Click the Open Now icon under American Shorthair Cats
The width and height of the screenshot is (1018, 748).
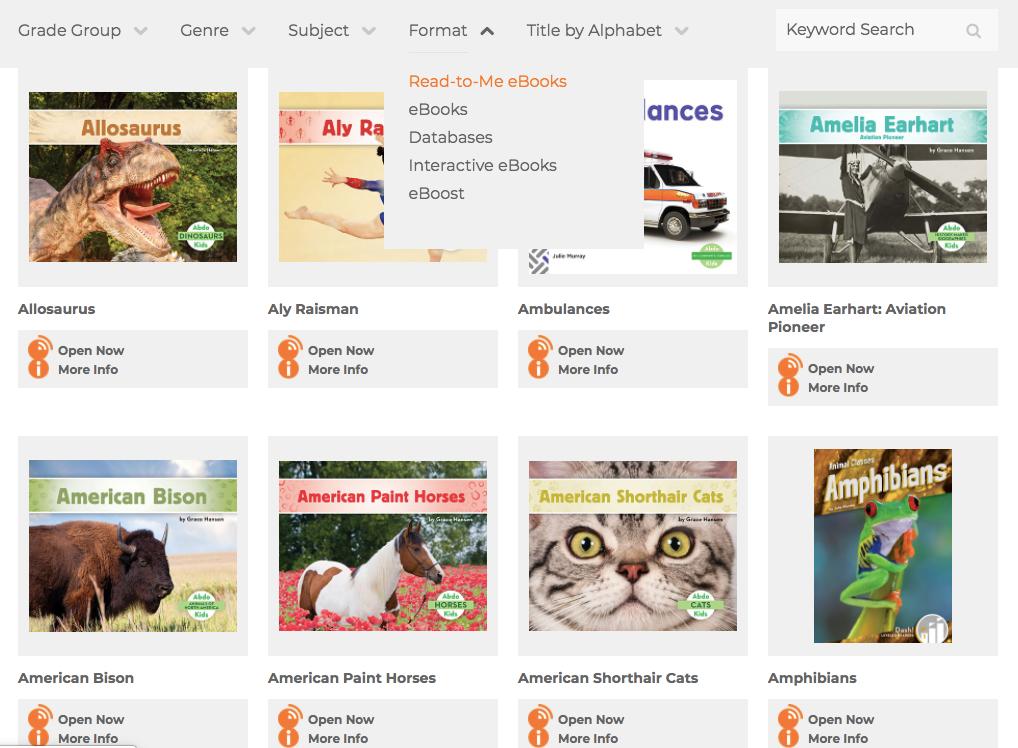click(x=539, y=718)
